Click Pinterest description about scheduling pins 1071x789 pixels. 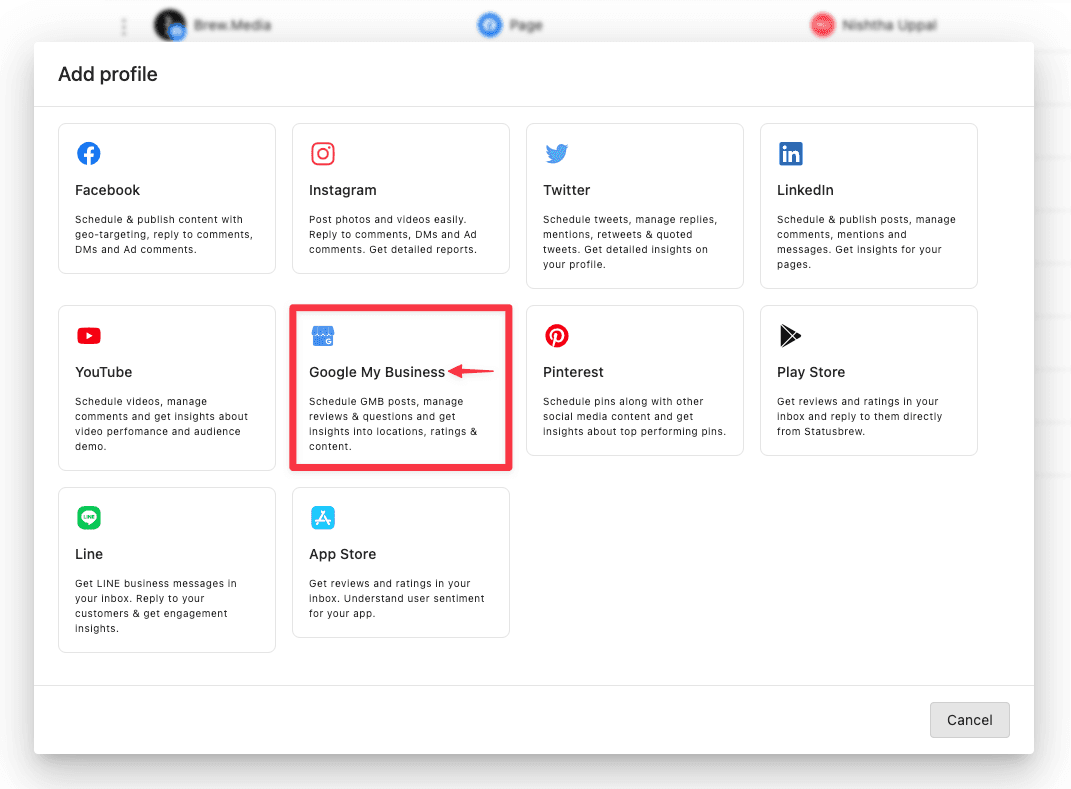click(635, 416)
